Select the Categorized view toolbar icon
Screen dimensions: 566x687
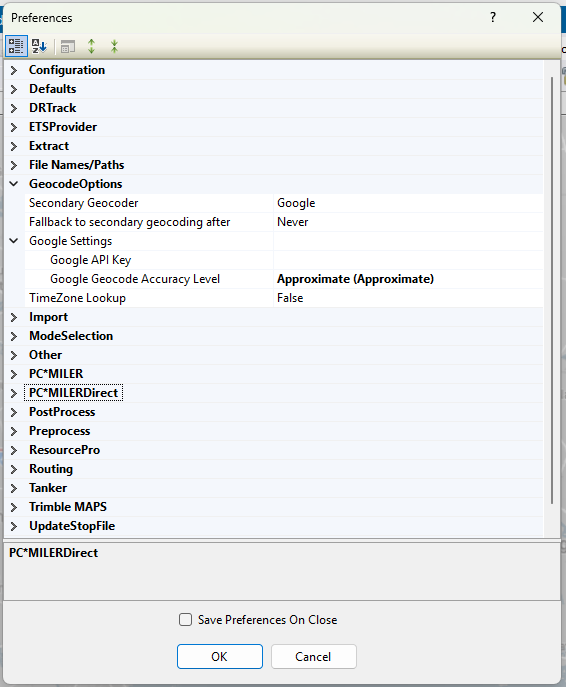pos(16,46)
